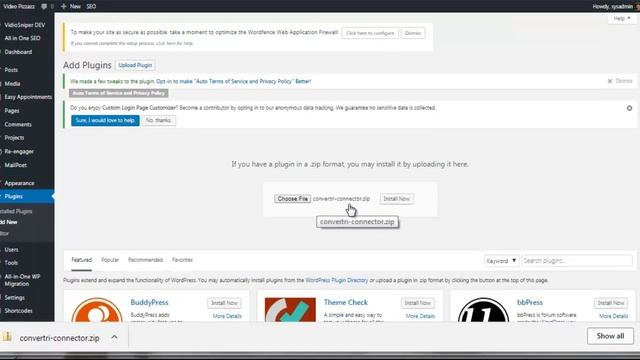Close the Custom Login Page Customizer notice
The width and height of the screenshot is (640, 360).
point(629,108)
